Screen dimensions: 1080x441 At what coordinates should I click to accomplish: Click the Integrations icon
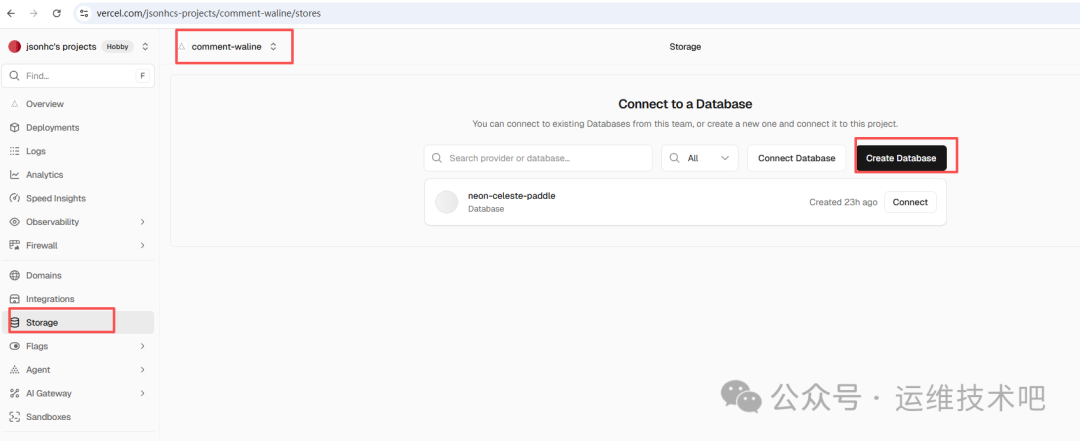pos(14,299)
